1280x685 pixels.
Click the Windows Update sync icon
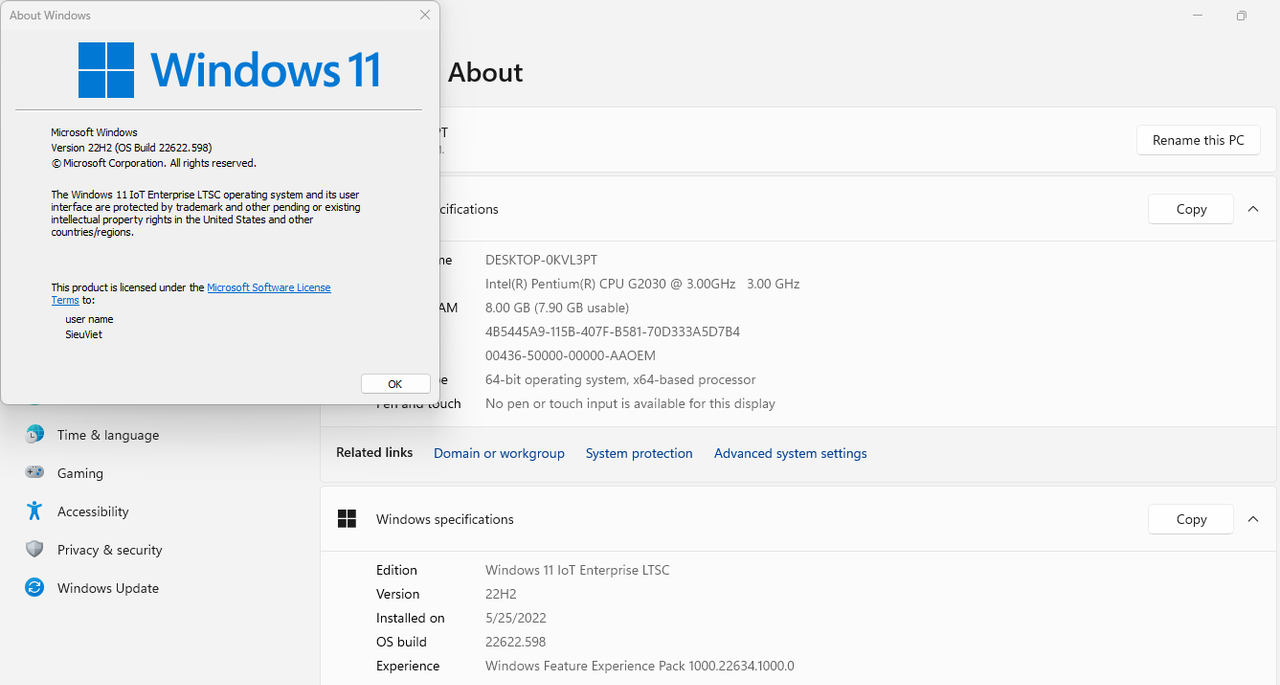35,588
